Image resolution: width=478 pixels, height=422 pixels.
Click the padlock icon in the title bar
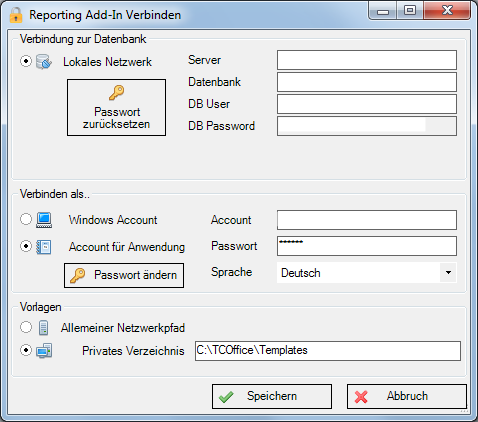click(x=16, y=15)
